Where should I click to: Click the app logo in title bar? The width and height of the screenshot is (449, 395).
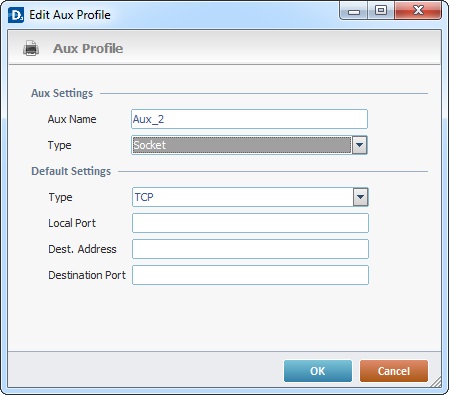click(x=16, y=15)
